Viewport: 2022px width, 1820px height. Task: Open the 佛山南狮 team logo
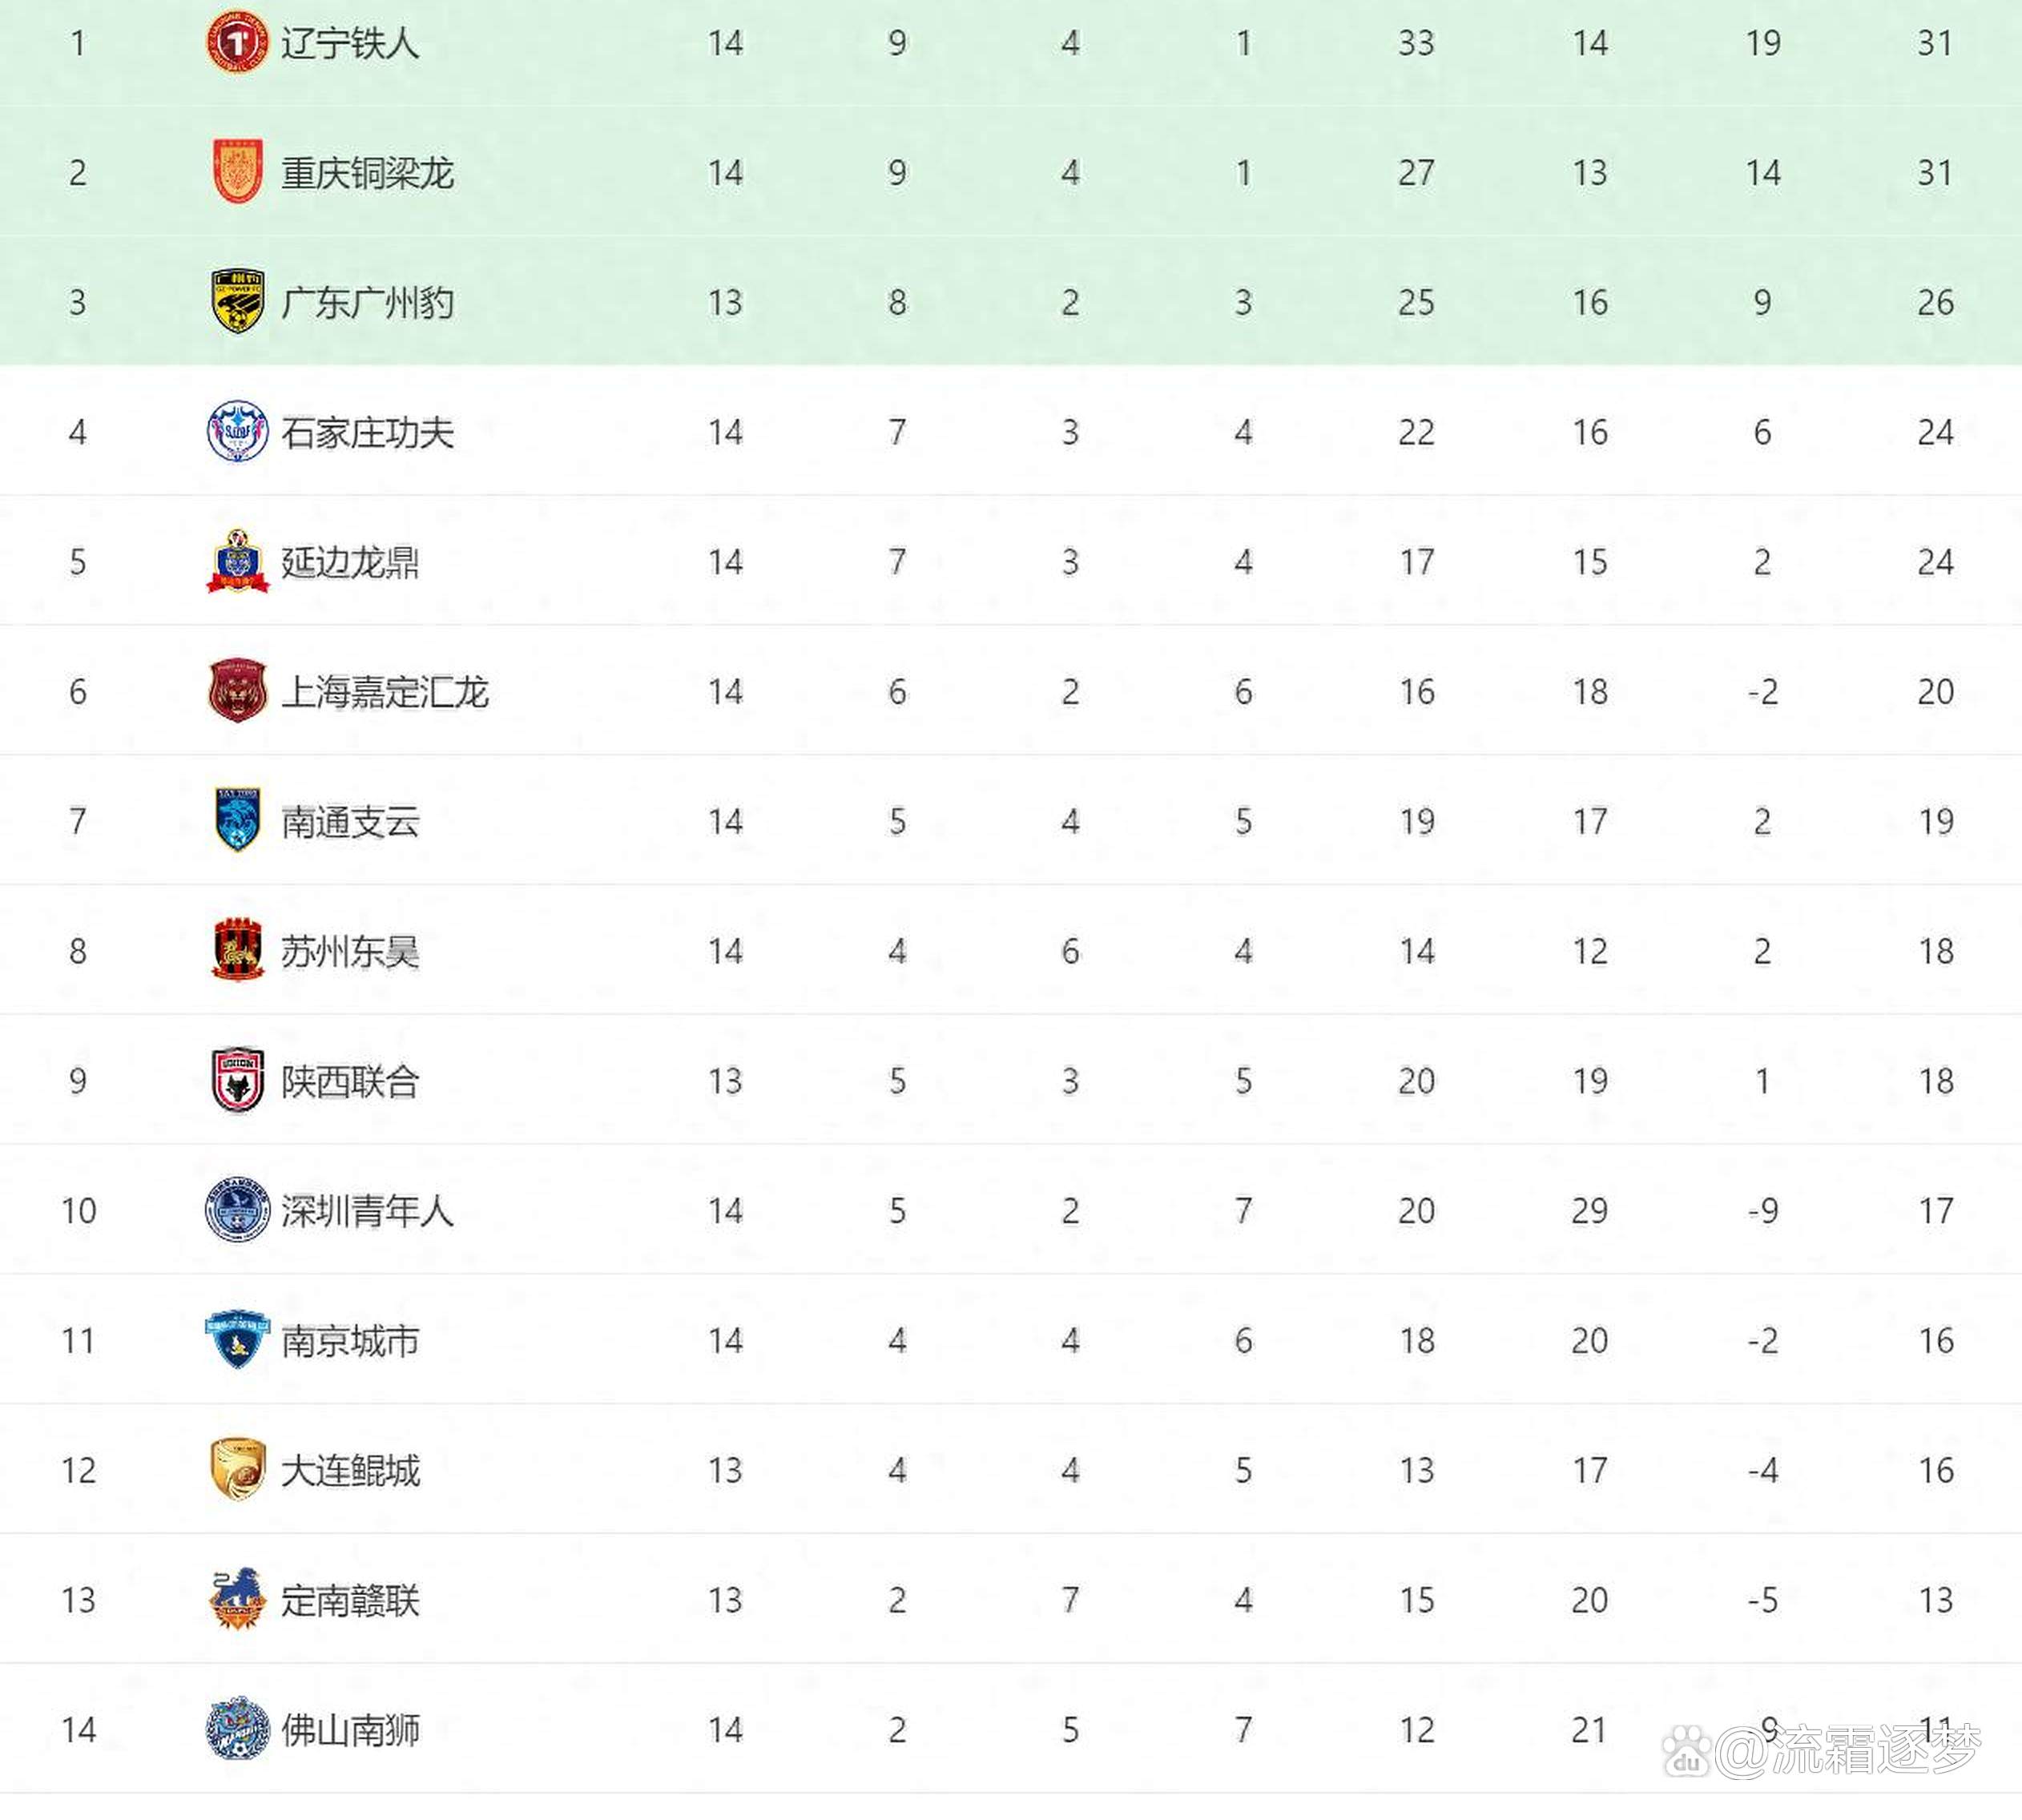pyautogui.click(x=237, y=1728)
